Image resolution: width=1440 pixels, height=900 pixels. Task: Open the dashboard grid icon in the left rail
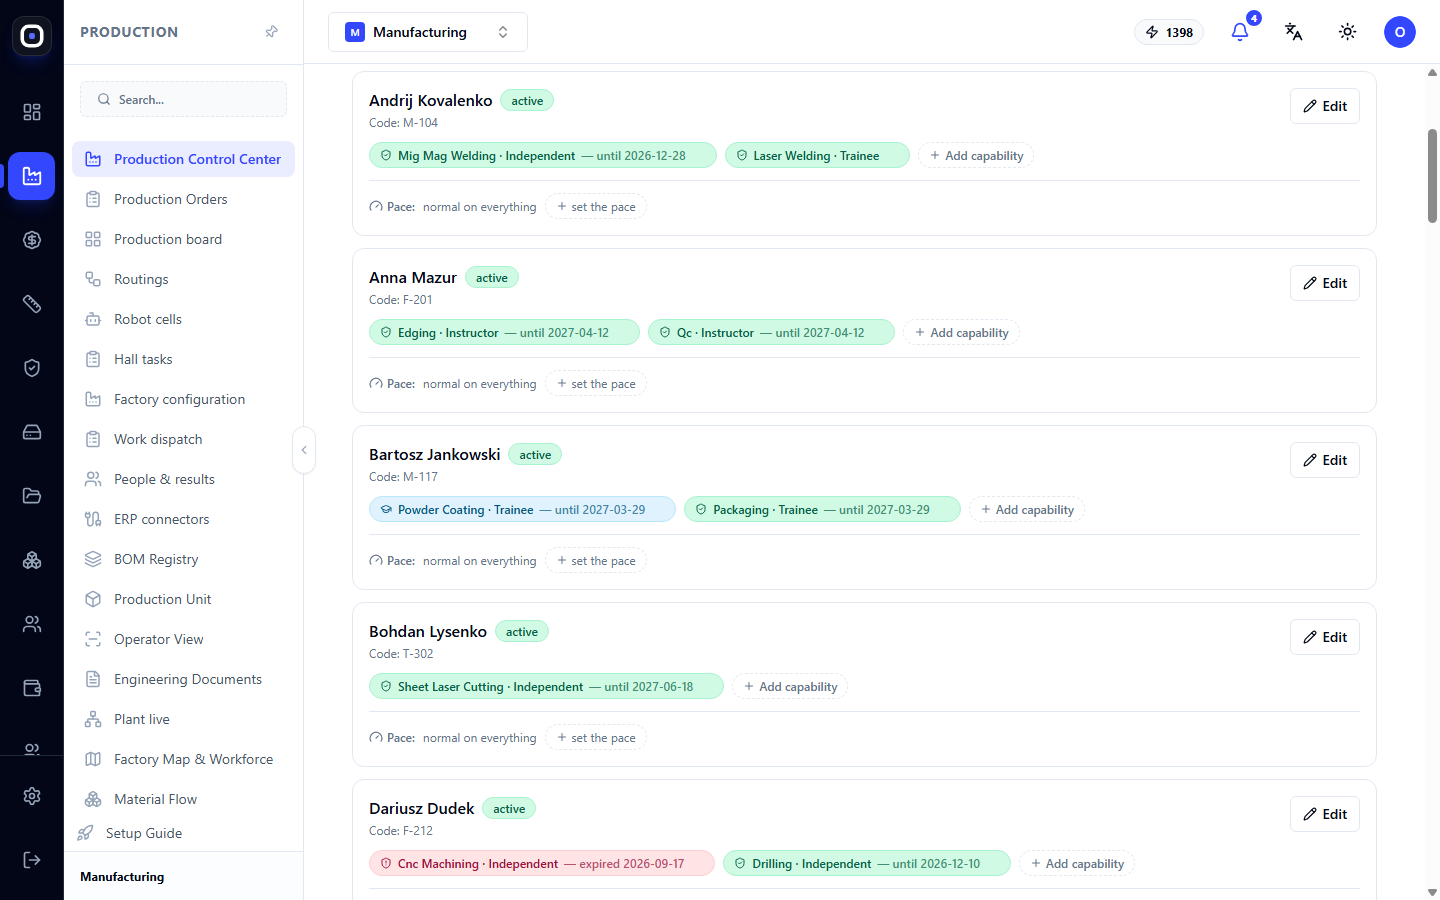point(32,112)
